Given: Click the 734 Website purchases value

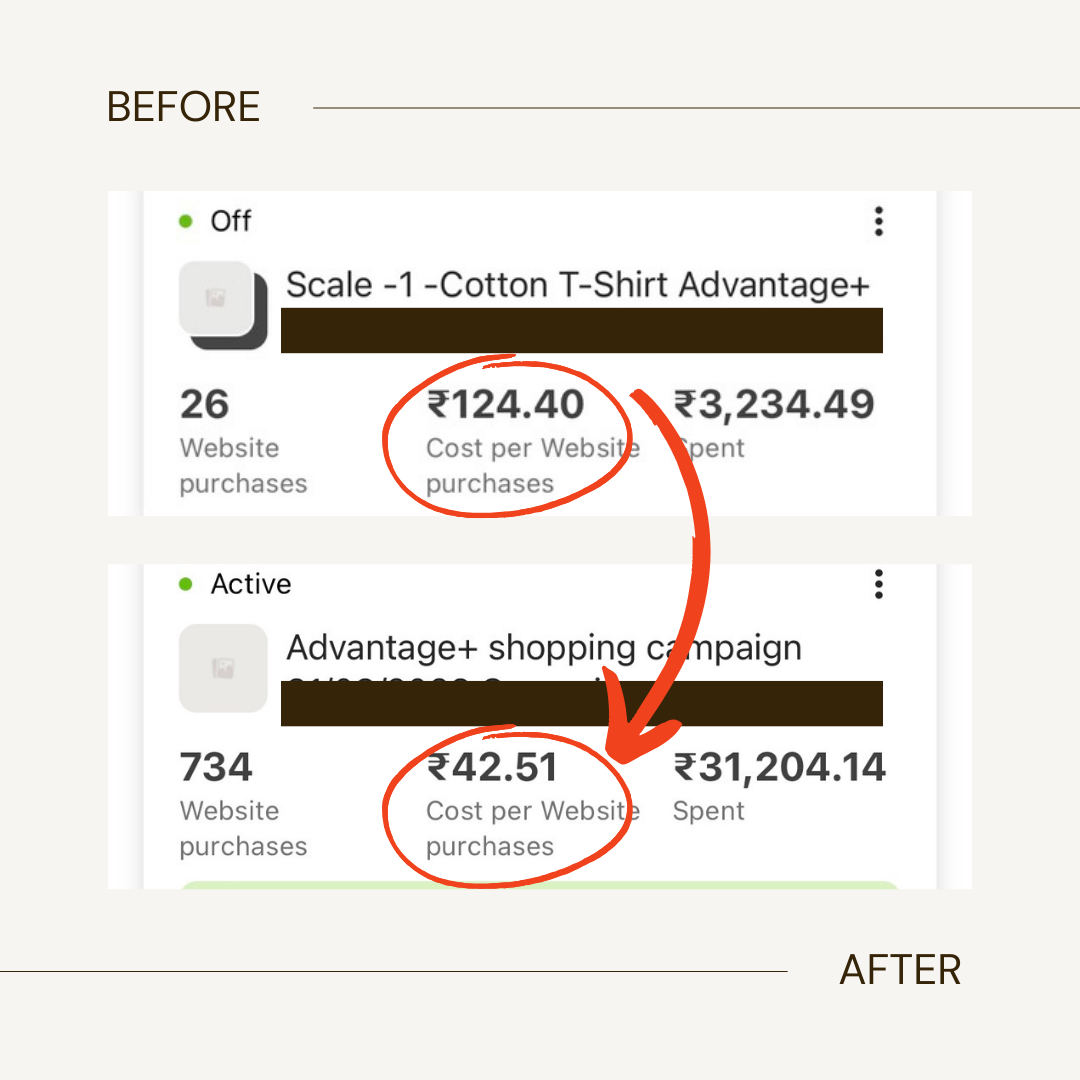Looking at the screenshot, I should pyautogui.click(x=216, y=768).
